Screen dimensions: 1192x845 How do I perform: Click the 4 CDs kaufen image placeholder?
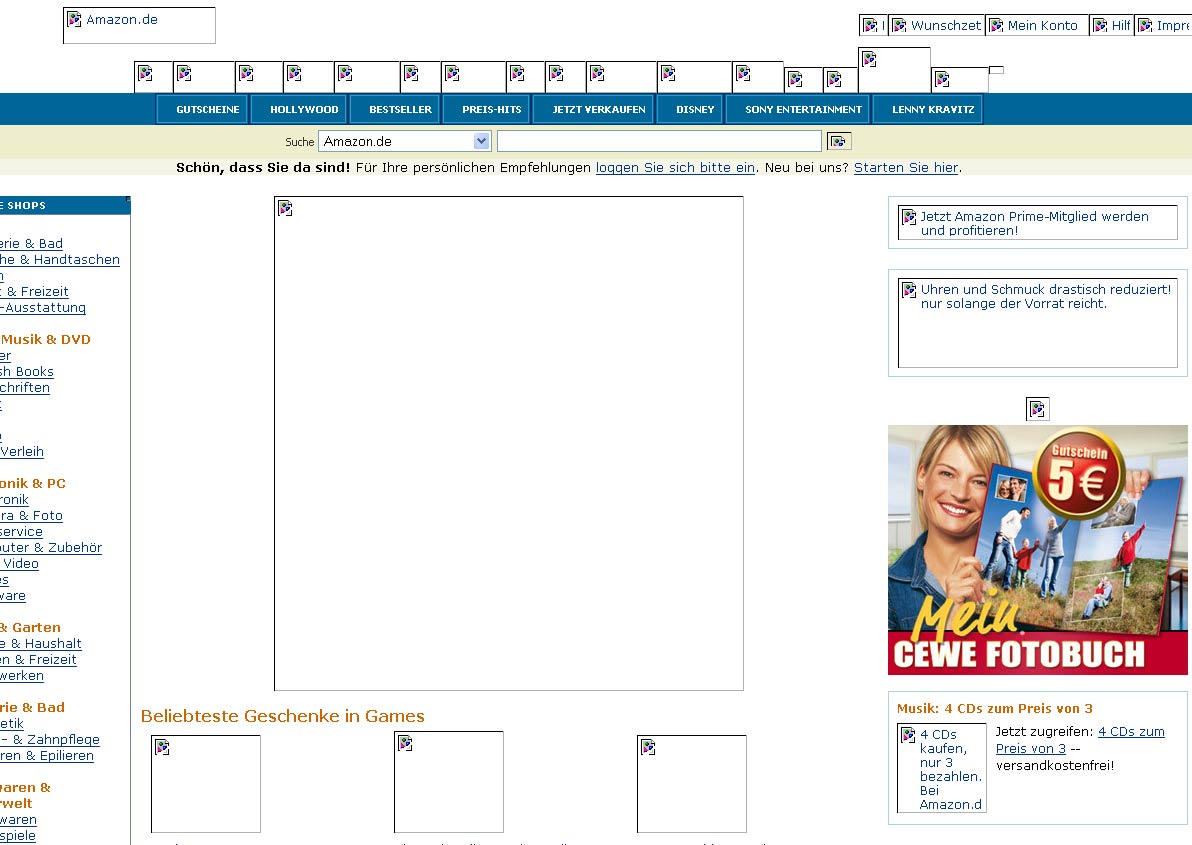click(942, 768)
